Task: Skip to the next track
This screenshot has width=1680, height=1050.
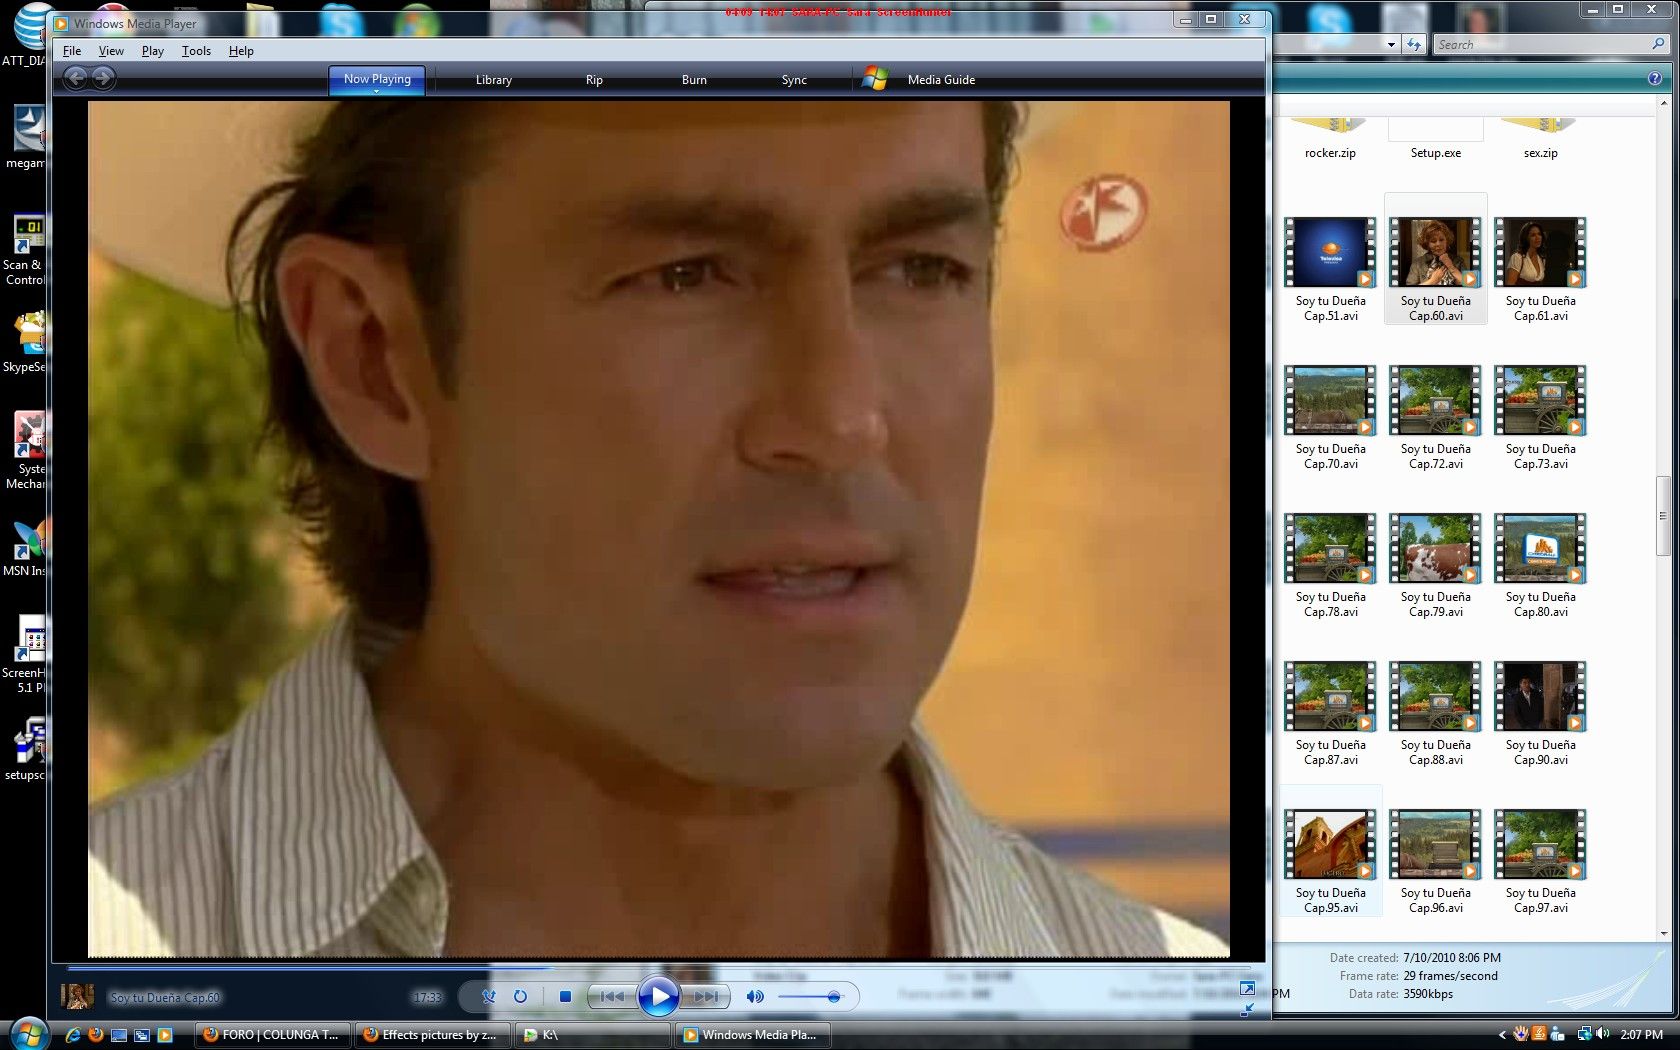Action: [x=706, y=996]
